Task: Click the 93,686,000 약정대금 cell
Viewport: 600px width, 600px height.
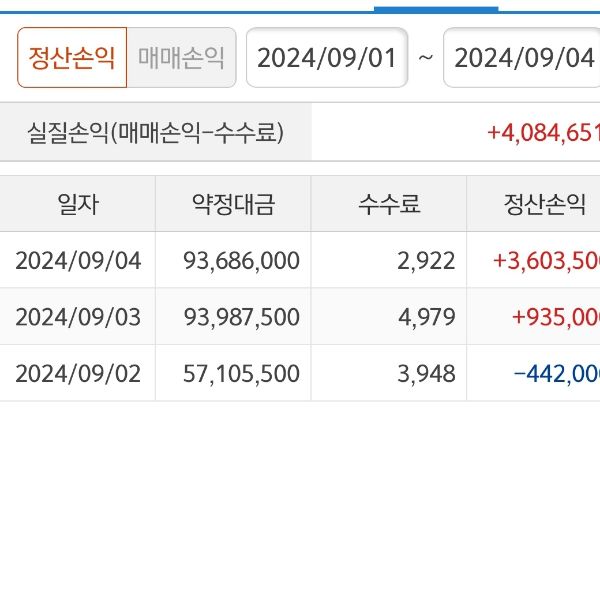Action: 242,261
